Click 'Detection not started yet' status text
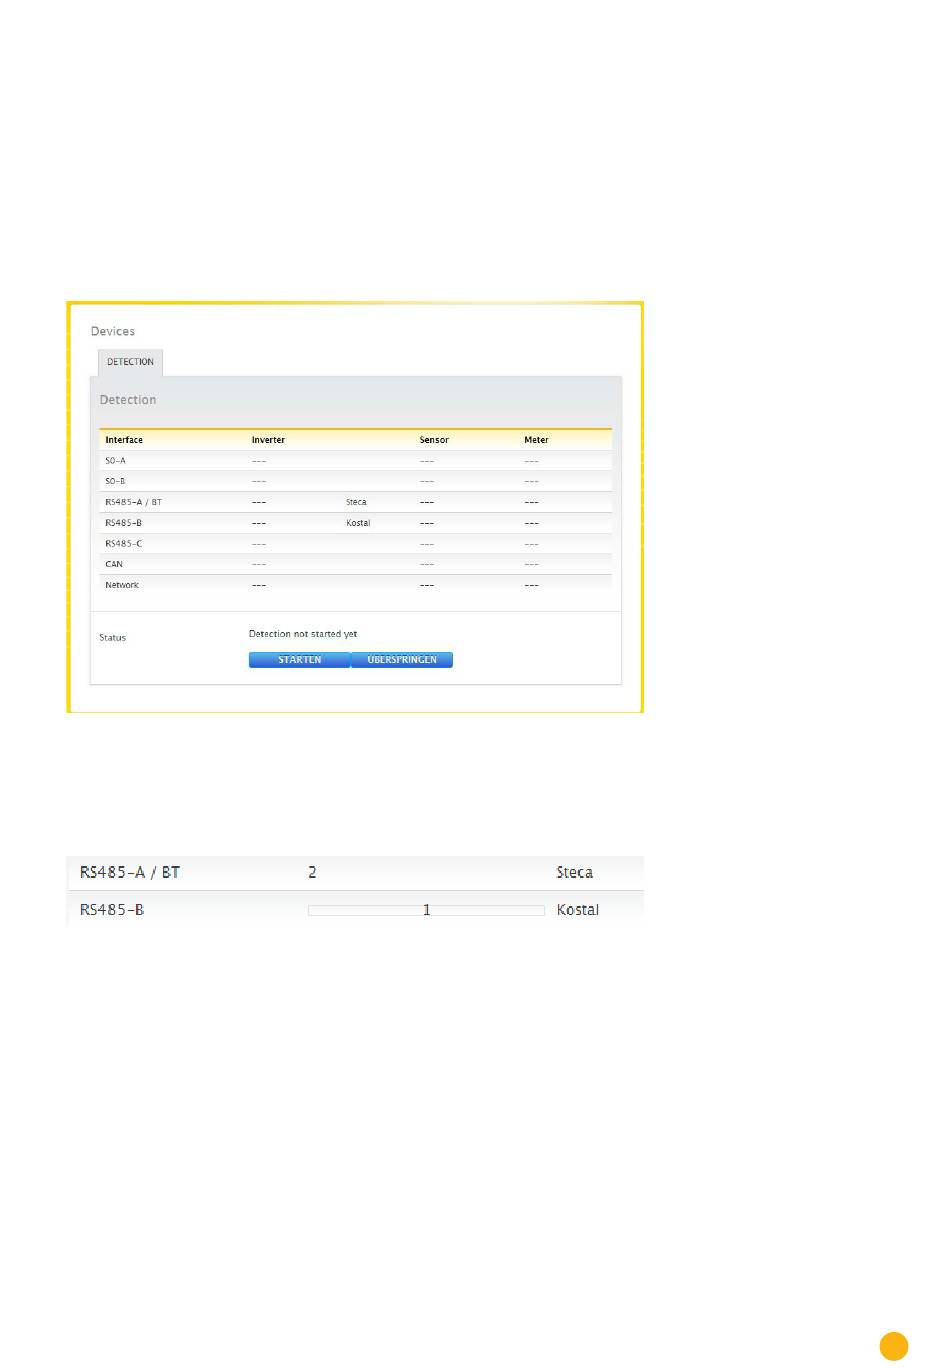The image size is (950, 1369). 303,634
